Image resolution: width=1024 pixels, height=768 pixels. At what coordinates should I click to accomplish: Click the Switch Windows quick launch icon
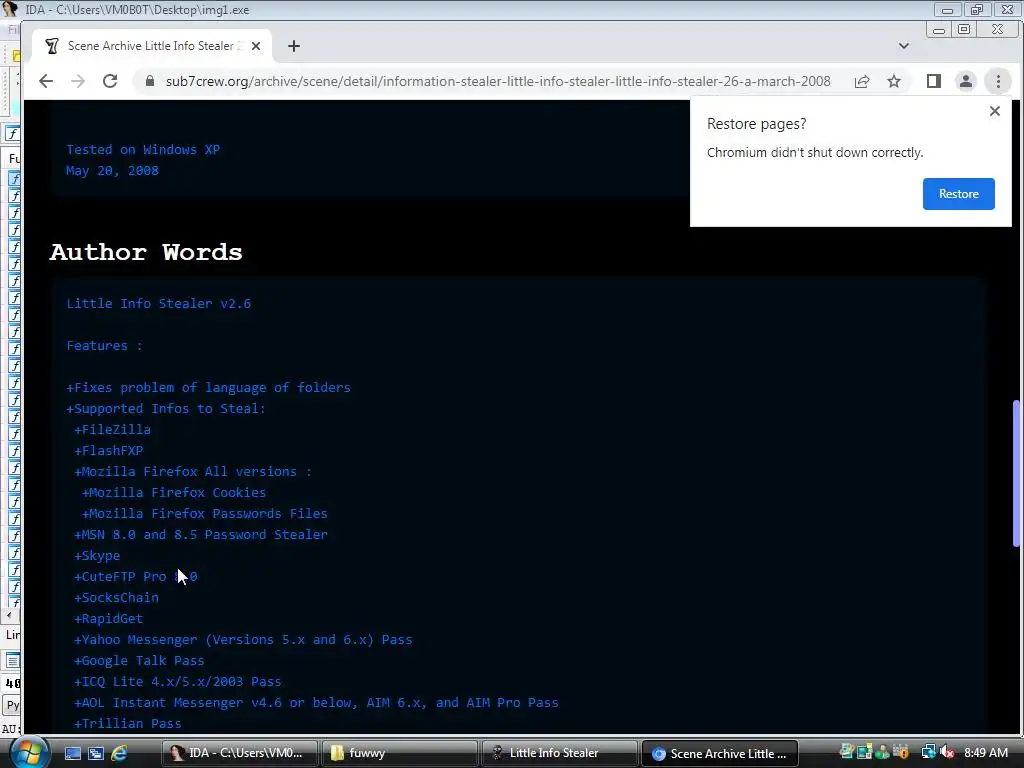95,753
